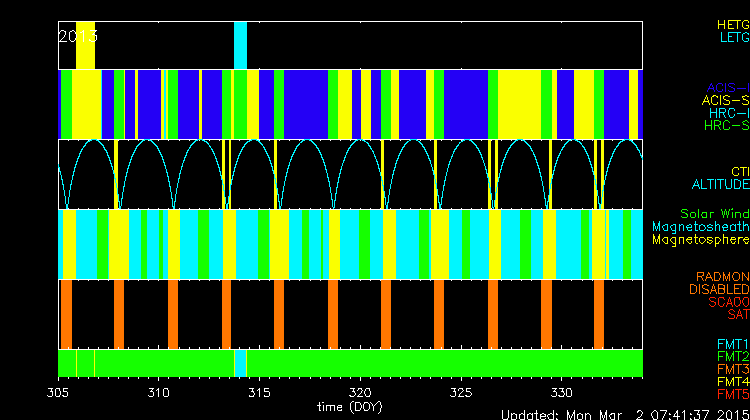Click the HETG legend label
The width and height of the screenshot is (750, 420).
click(x=732, y=24)
